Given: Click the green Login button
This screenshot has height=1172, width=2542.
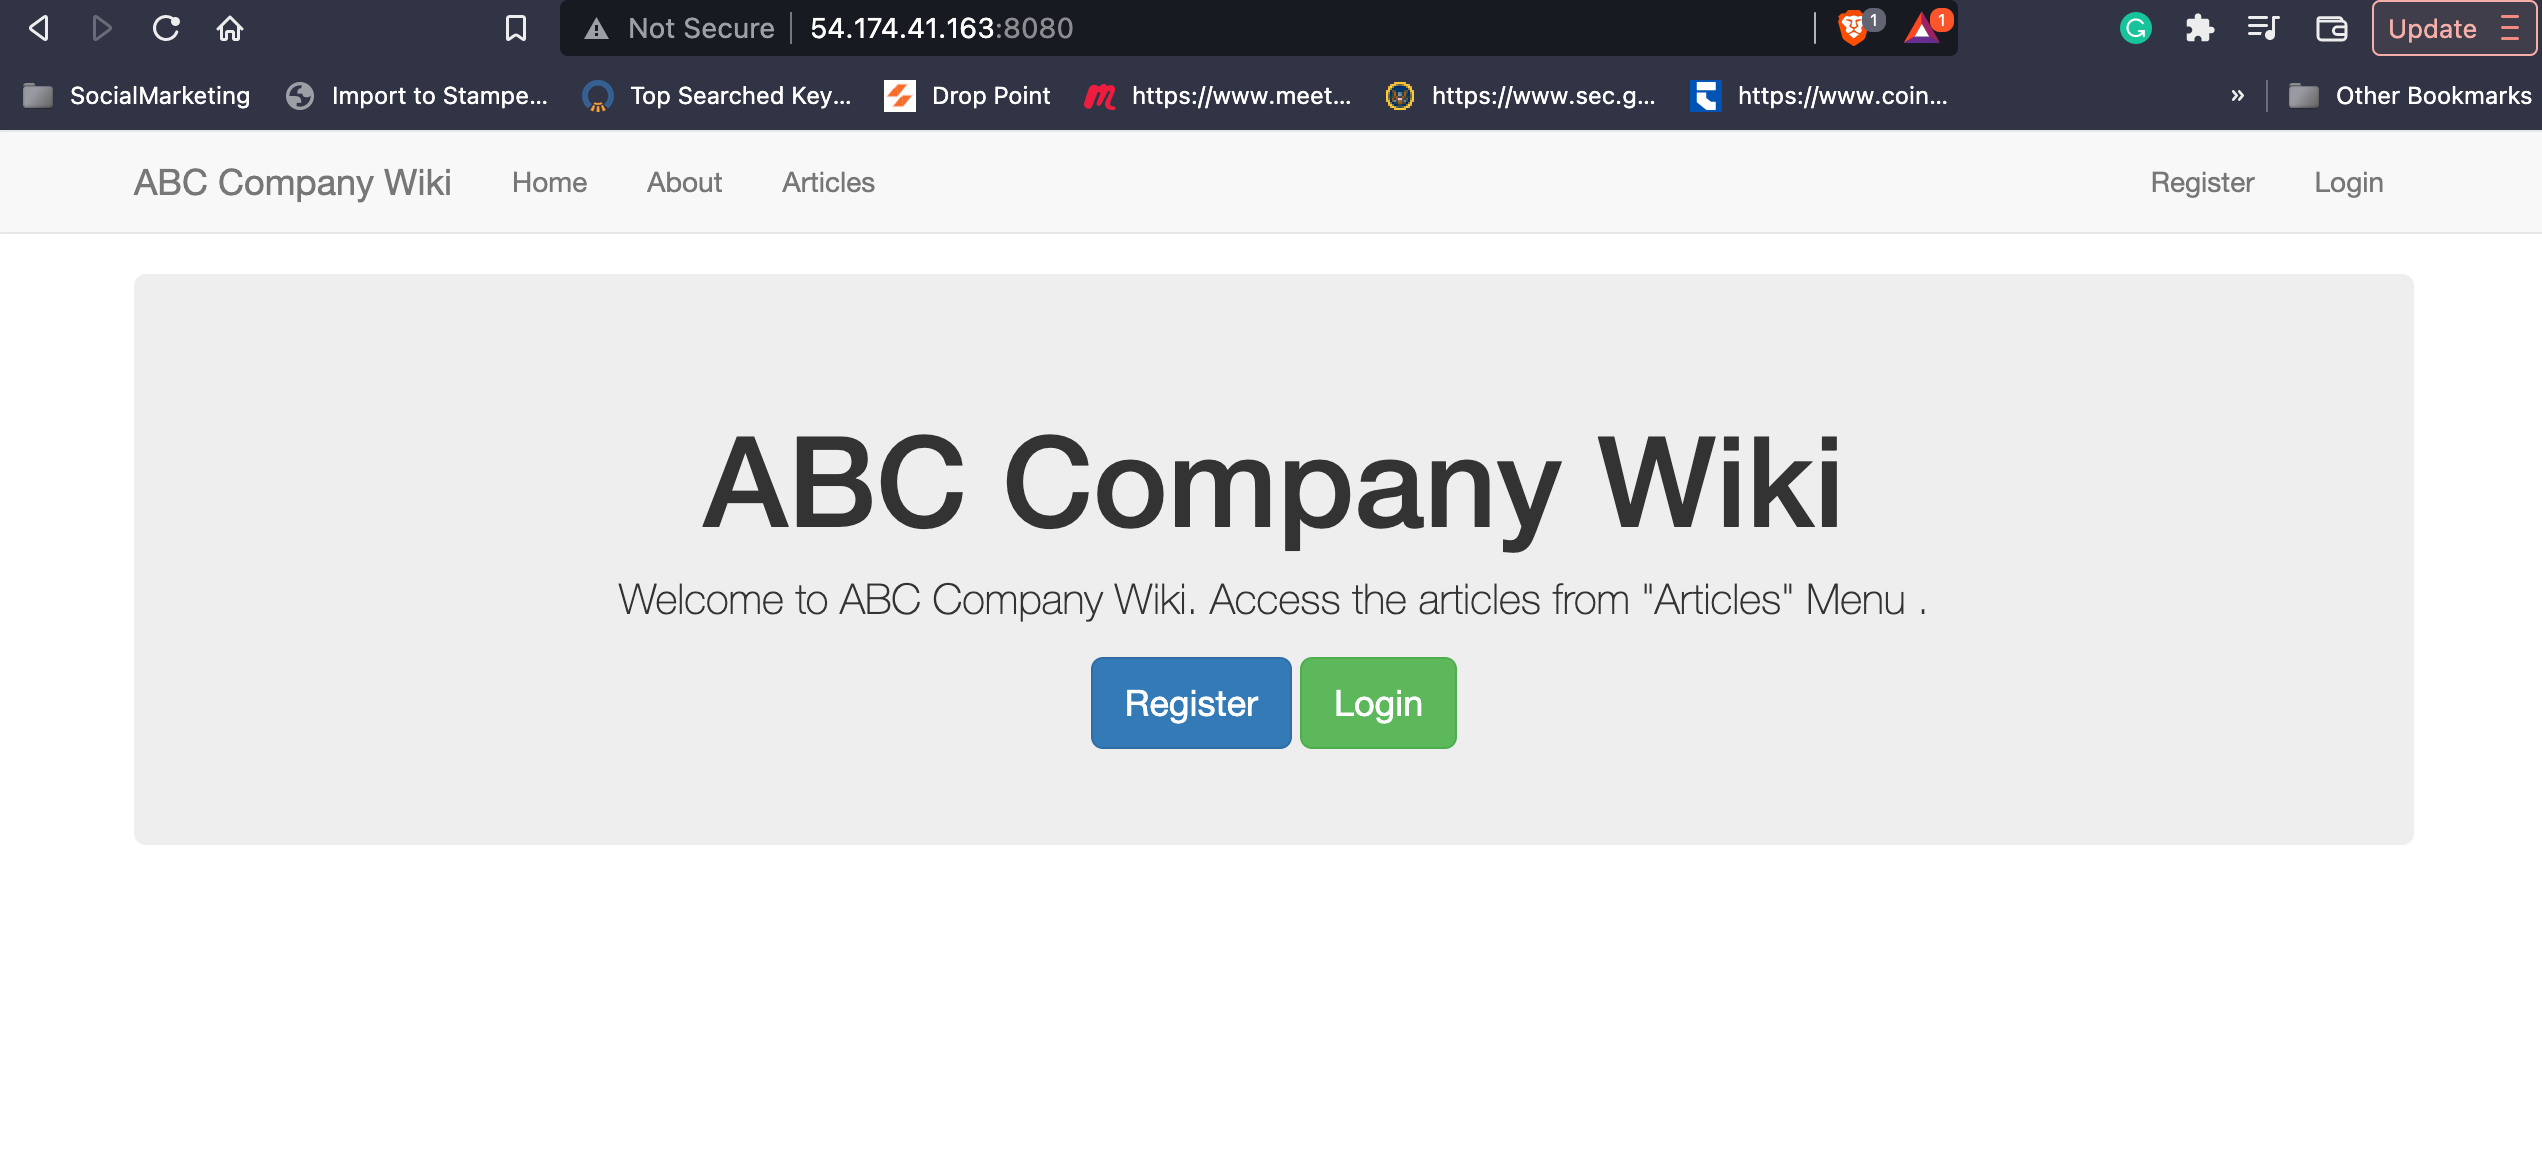Looking at the screenshot, I should coord(1378,703).
